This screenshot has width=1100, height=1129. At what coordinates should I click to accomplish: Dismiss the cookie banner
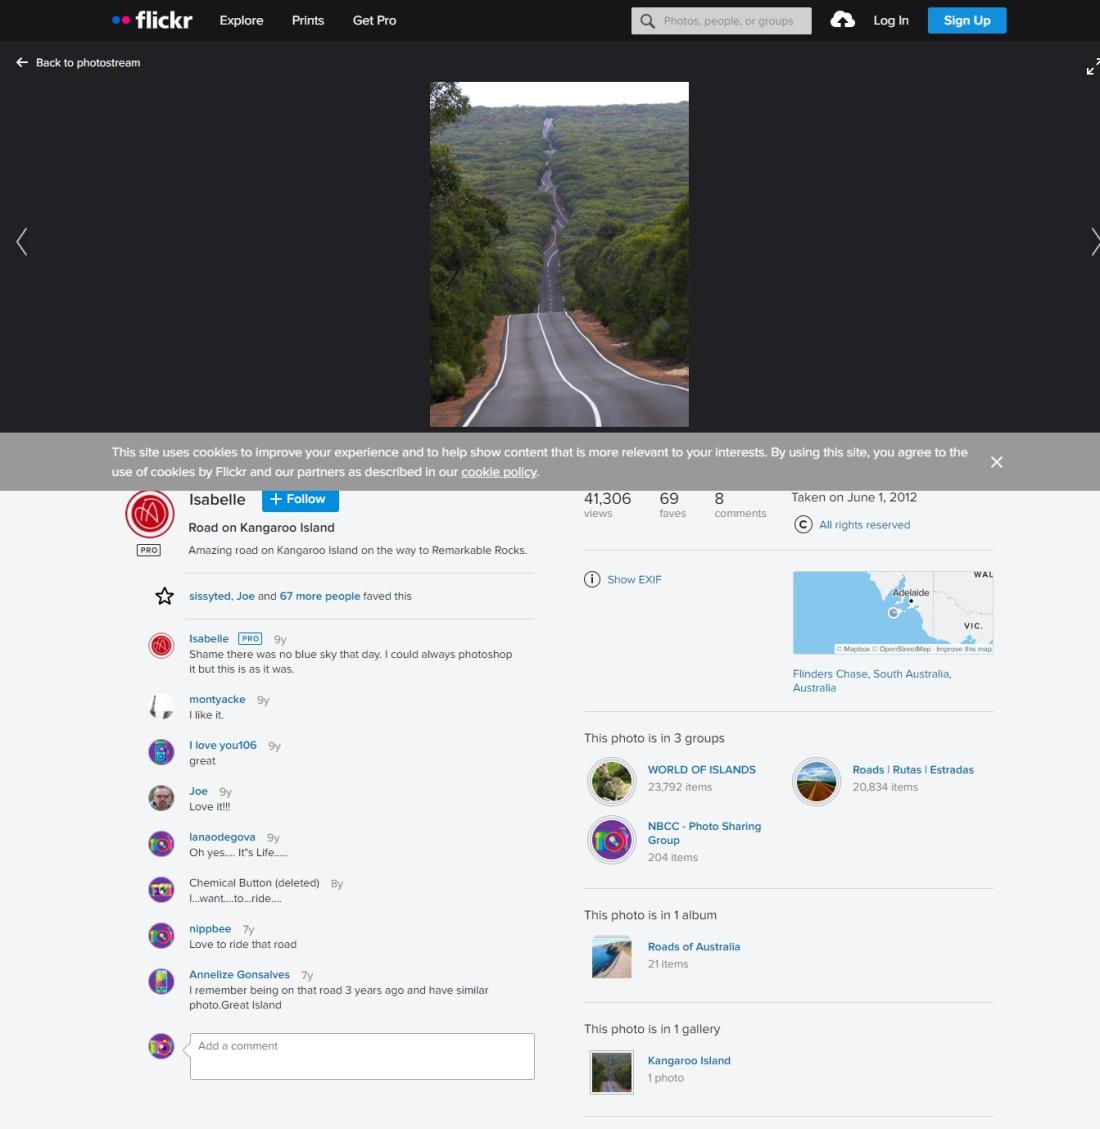pyautogui.click(x=996, y=462)
